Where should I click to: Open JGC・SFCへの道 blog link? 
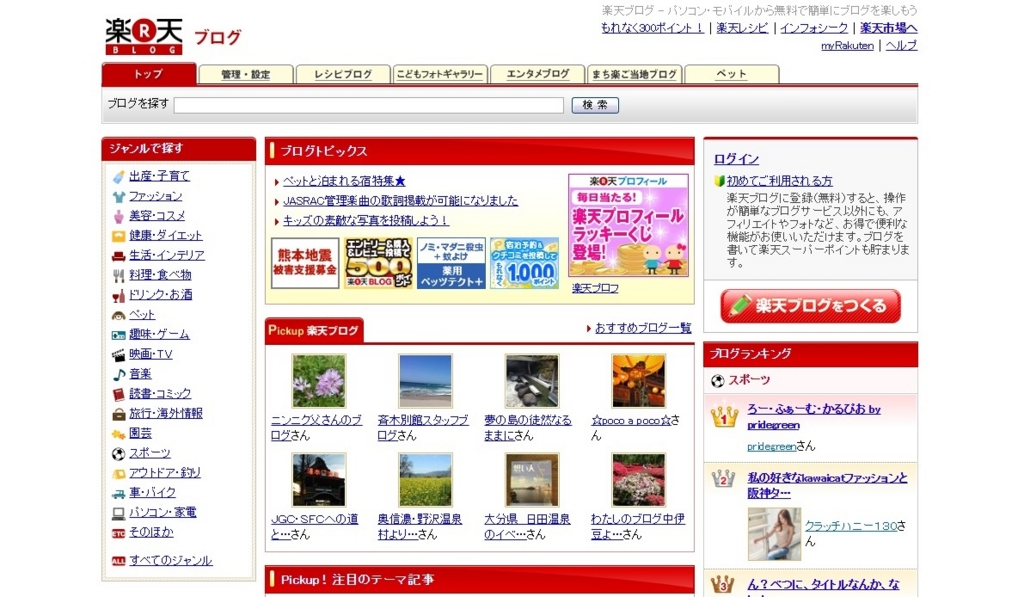coord(314,526)
